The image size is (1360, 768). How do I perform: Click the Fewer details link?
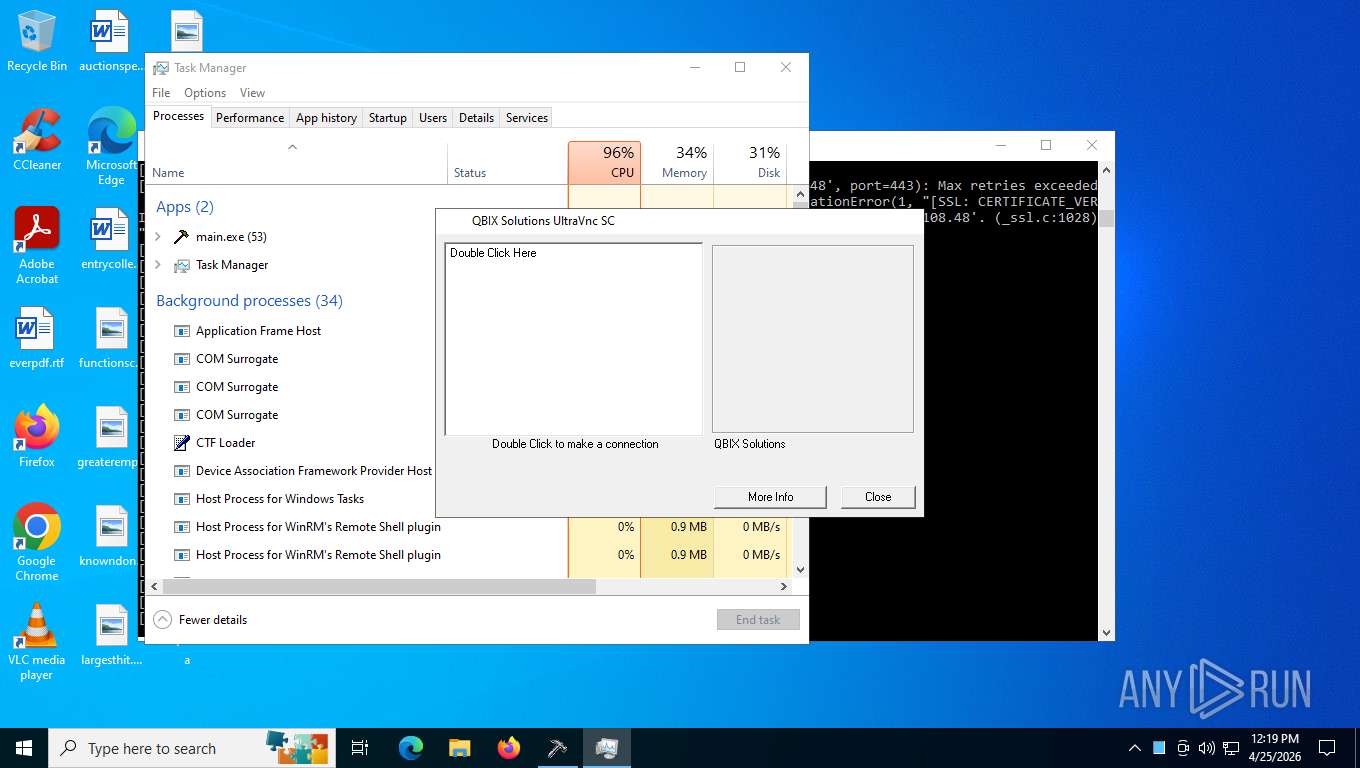click(213, 620)
